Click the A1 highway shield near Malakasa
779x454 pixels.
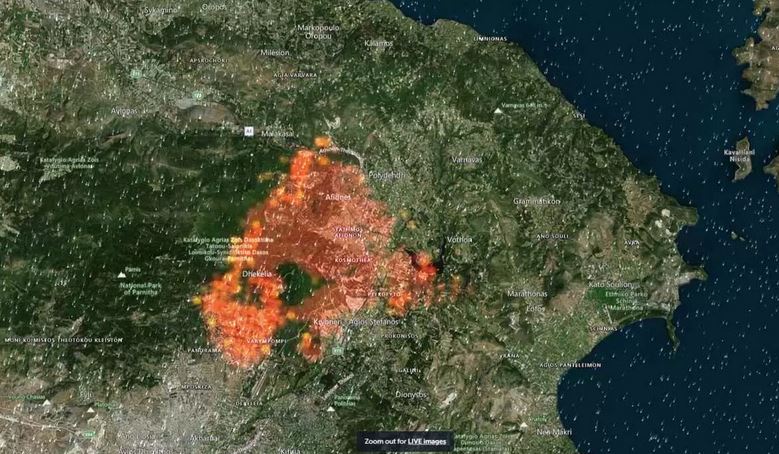pos(248,131)
